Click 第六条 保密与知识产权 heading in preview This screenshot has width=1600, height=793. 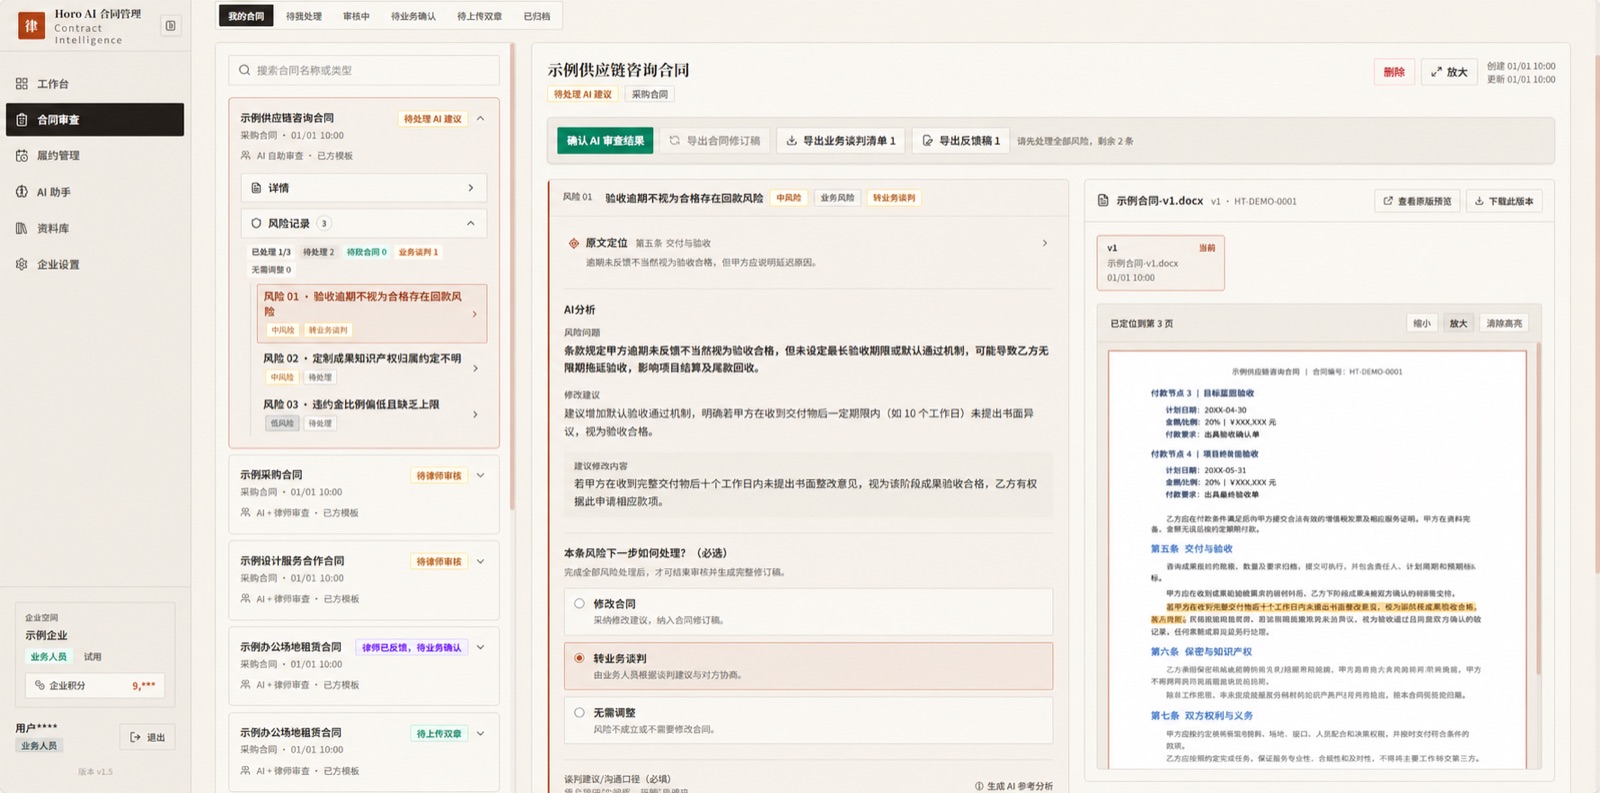point(1201,651)
